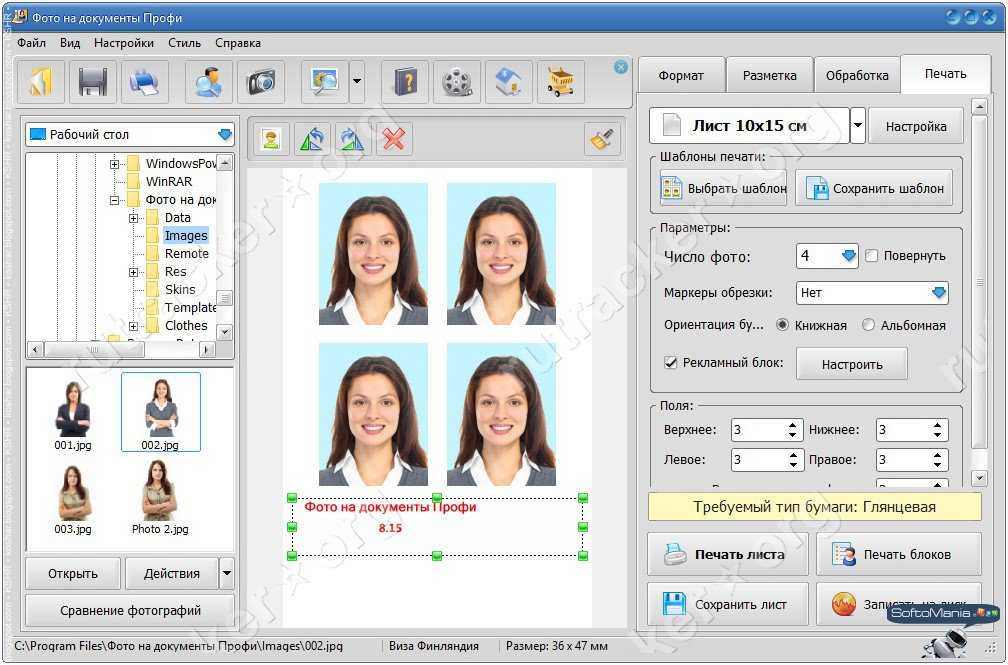Click Сохранить лист button

pos(727,604)
